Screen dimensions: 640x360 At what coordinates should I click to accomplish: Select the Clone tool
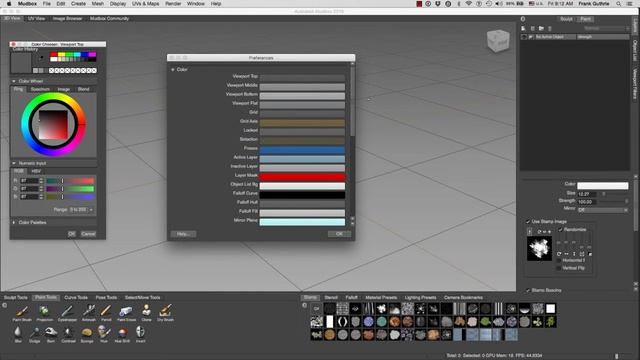pos(146,312)
